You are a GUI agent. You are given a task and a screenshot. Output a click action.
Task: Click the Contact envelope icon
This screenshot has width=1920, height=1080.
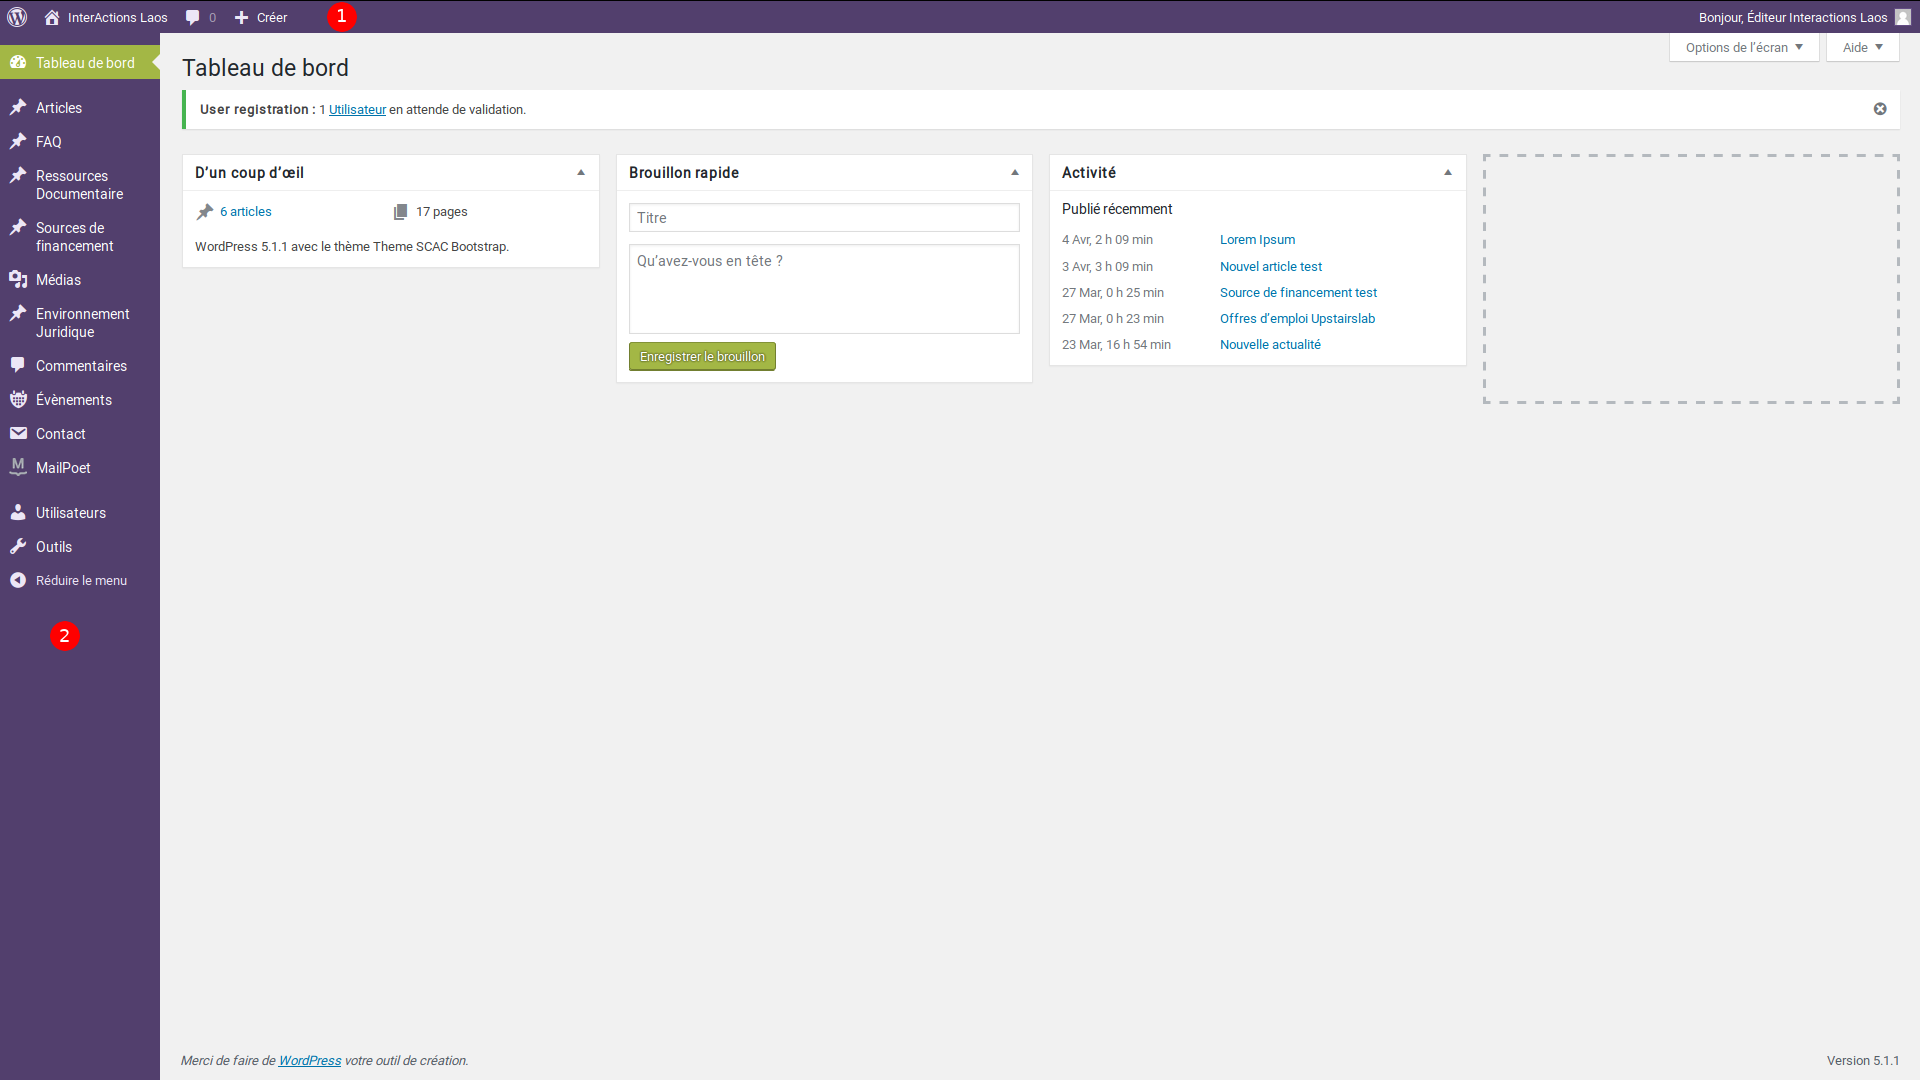click(x=18, y=434)
